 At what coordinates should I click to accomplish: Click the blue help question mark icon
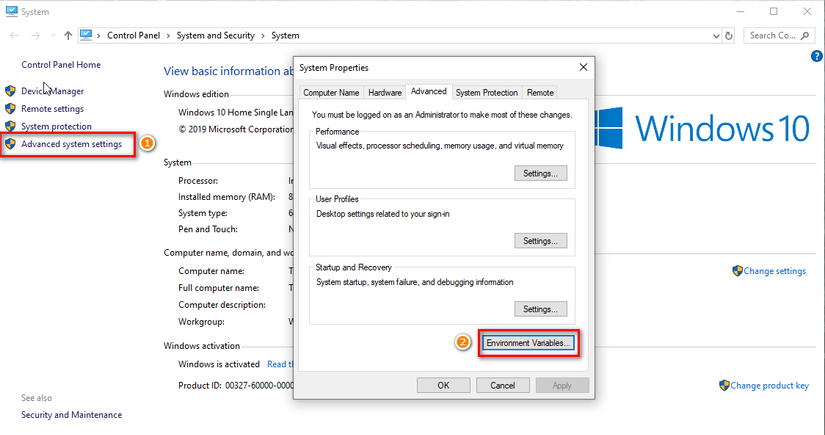click(817, 56)
